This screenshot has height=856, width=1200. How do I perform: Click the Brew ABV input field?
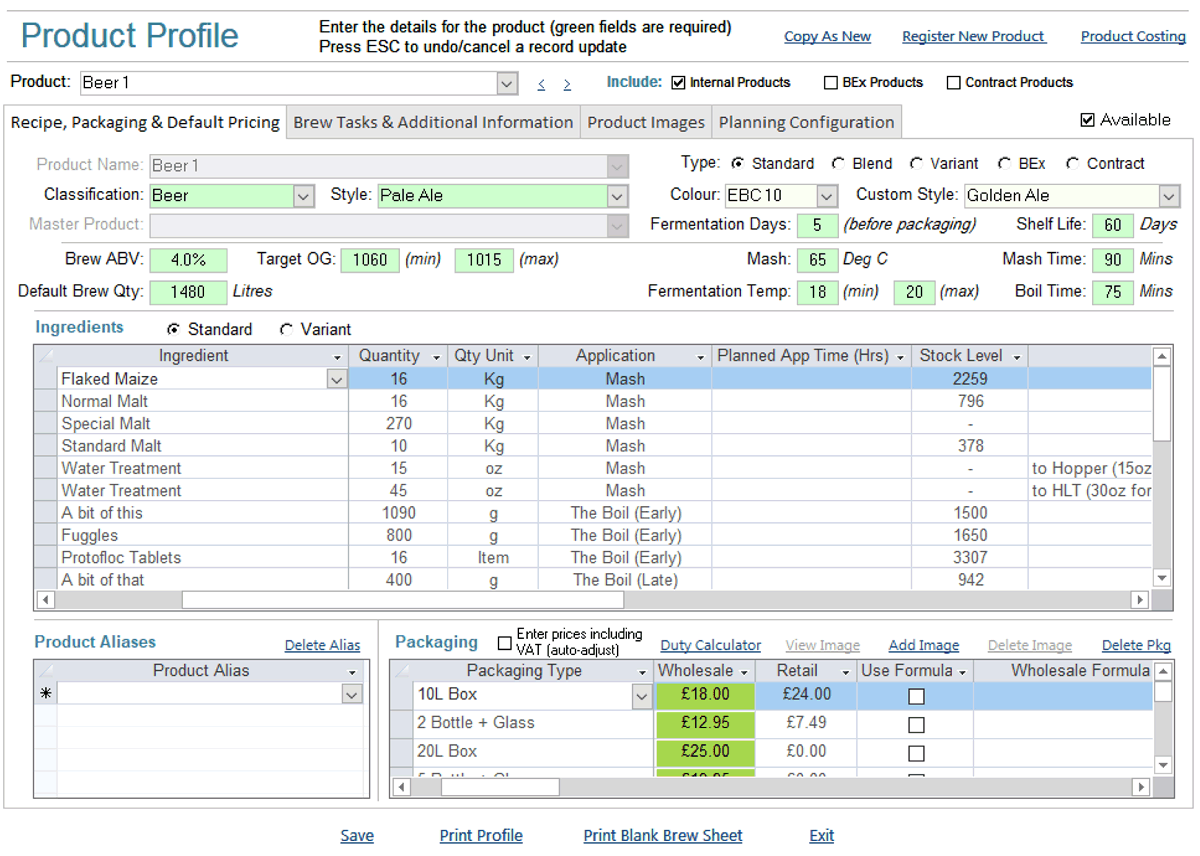188,260
